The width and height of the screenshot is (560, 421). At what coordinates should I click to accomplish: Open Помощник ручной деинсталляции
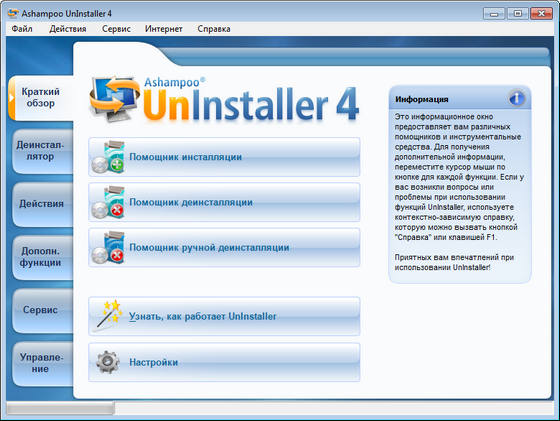point(224,248)
